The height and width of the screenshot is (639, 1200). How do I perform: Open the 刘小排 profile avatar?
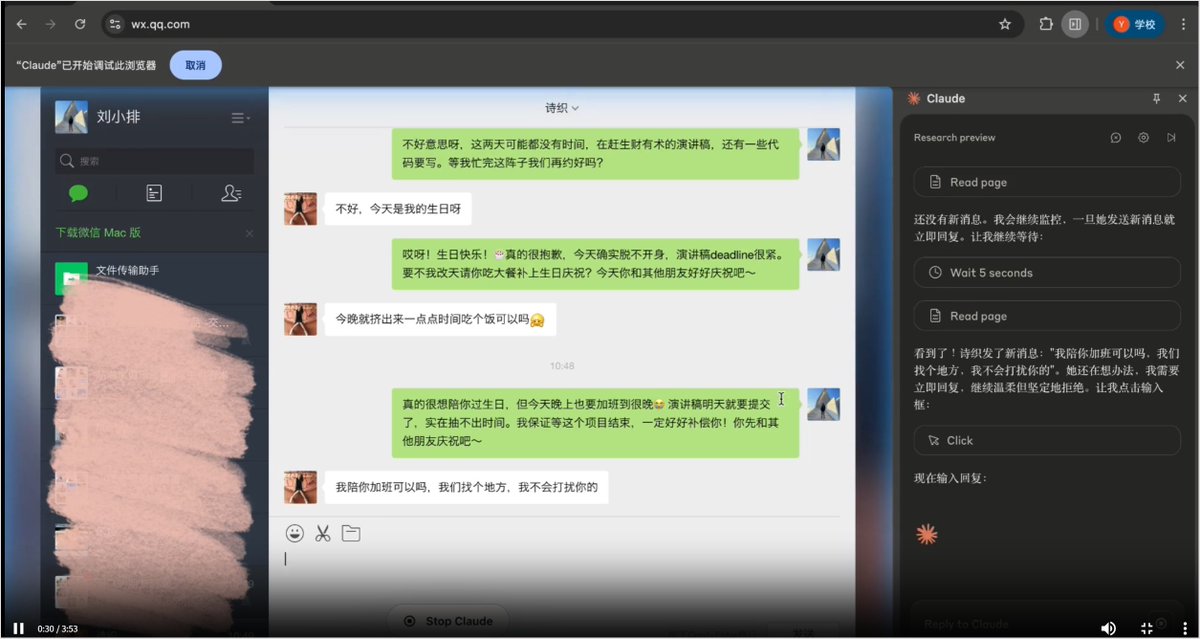coord(71,117)
